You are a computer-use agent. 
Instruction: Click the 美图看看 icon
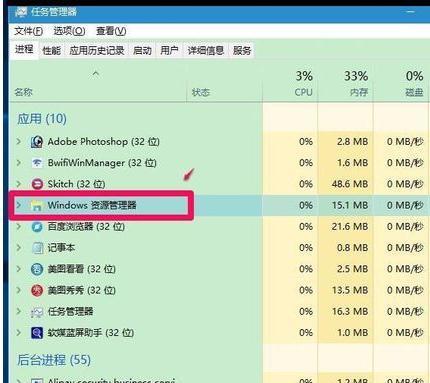[37, 269]
